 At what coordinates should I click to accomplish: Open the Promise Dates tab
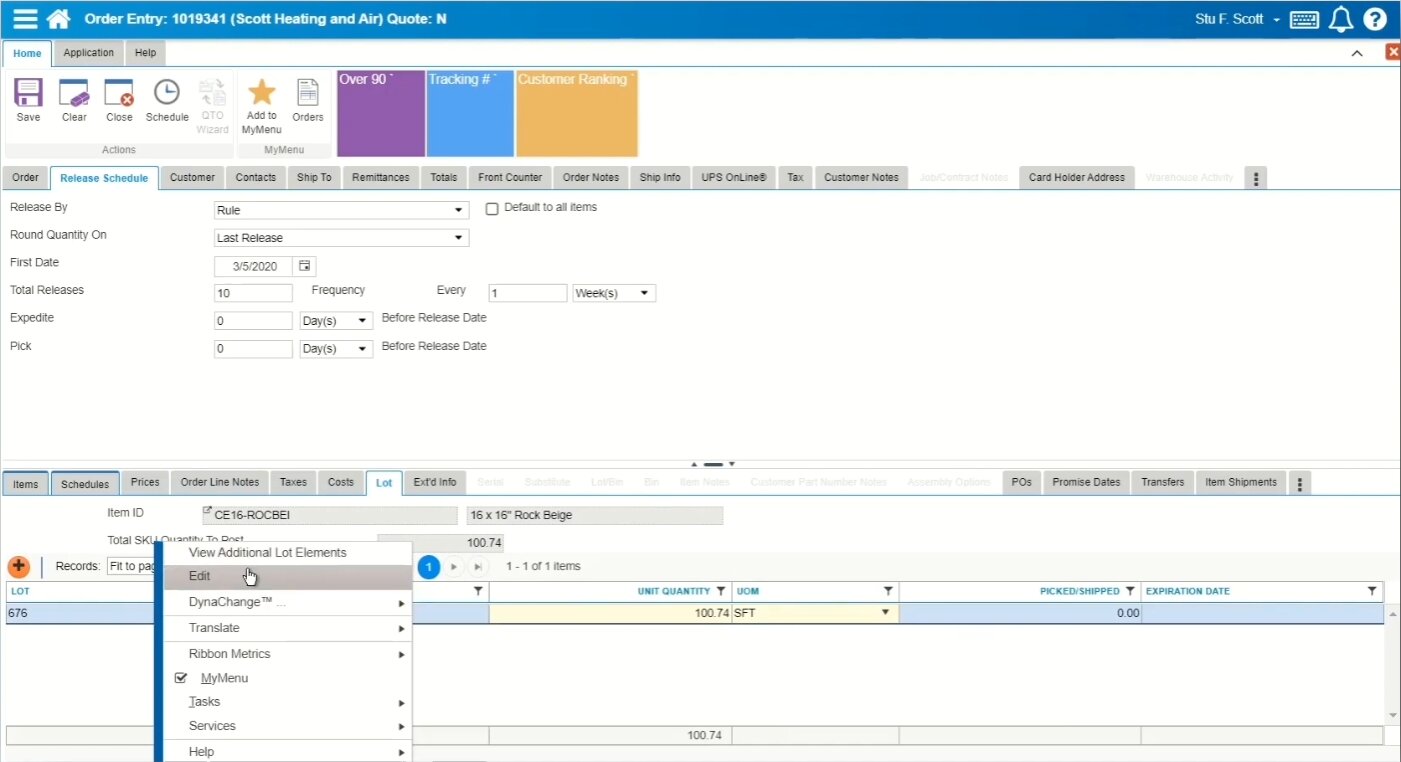tap(1085, 482)
